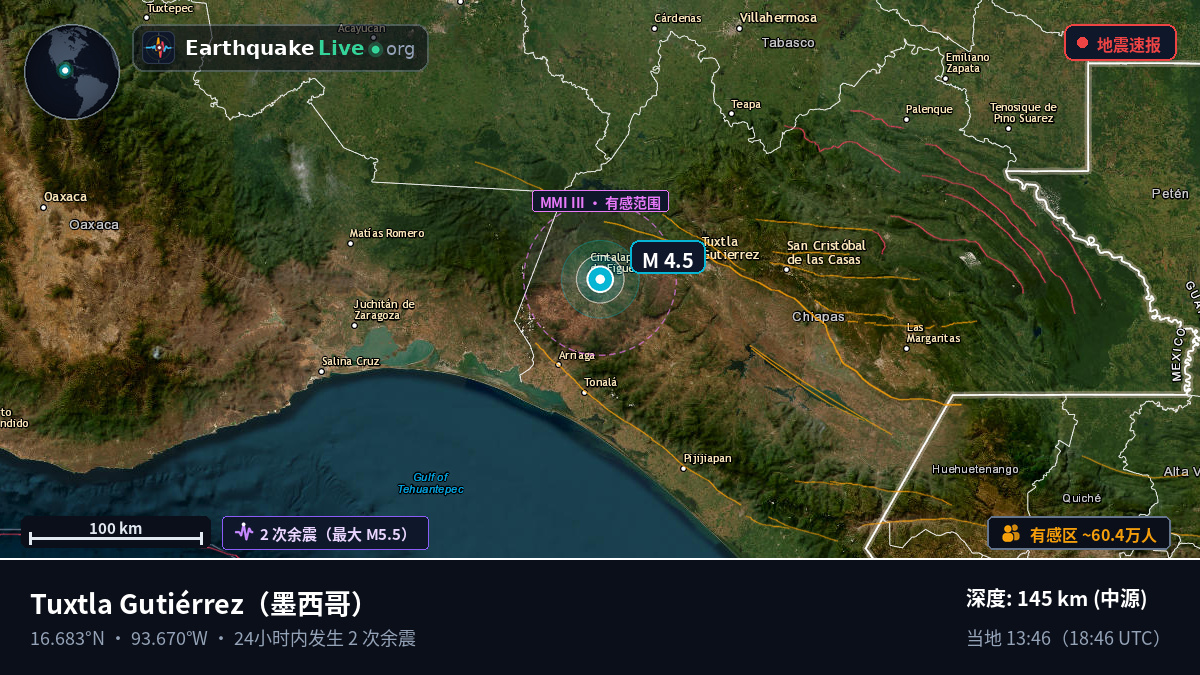Select the coordinates 16.683°N 93.670°W text
Image resolution: width=1200 pixels, height=675 pixels.
[119, 638]
